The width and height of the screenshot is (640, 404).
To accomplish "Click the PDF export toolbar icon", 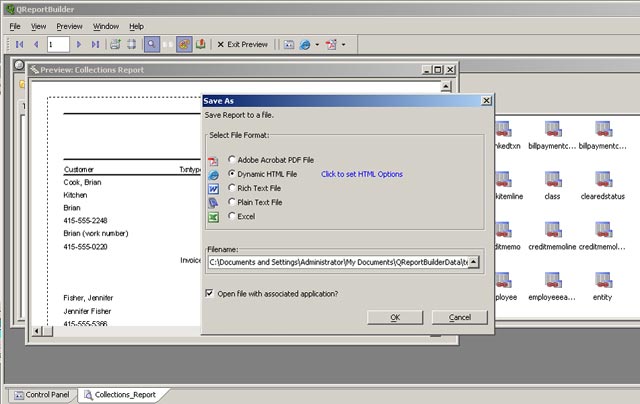I will click(331, 44).
